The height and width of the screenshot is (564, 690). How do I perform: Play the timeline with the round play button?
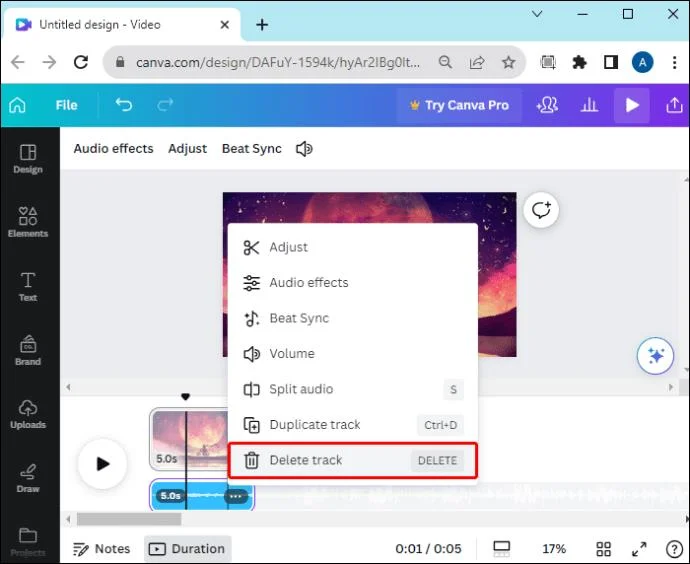pyautogui.click(x=103, y=463)
